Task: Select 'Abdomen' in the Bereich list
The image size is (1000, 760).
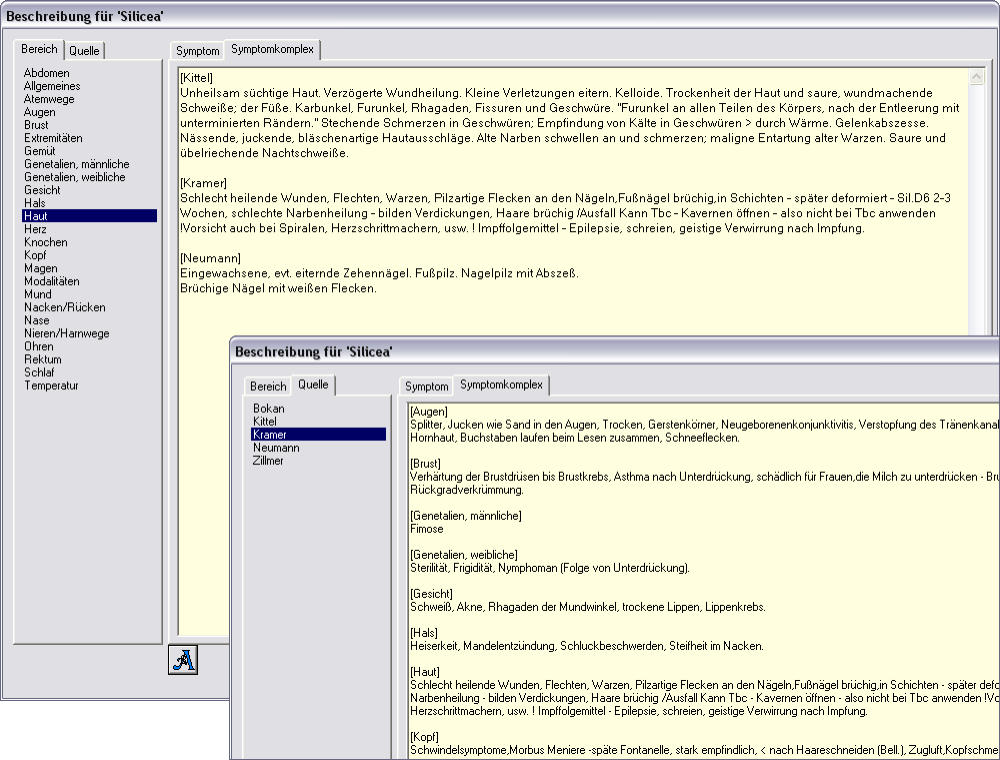Action: pyautogui.click(x=46, y=73)
